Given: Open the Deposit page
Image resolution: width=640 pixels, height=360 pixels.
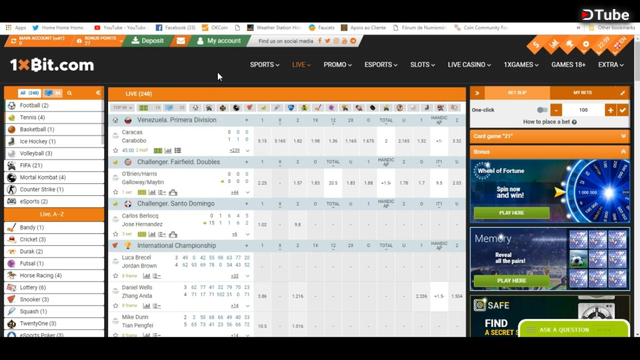Looking at the screenshot, I should pyautogui.click(x=147, y=41).
